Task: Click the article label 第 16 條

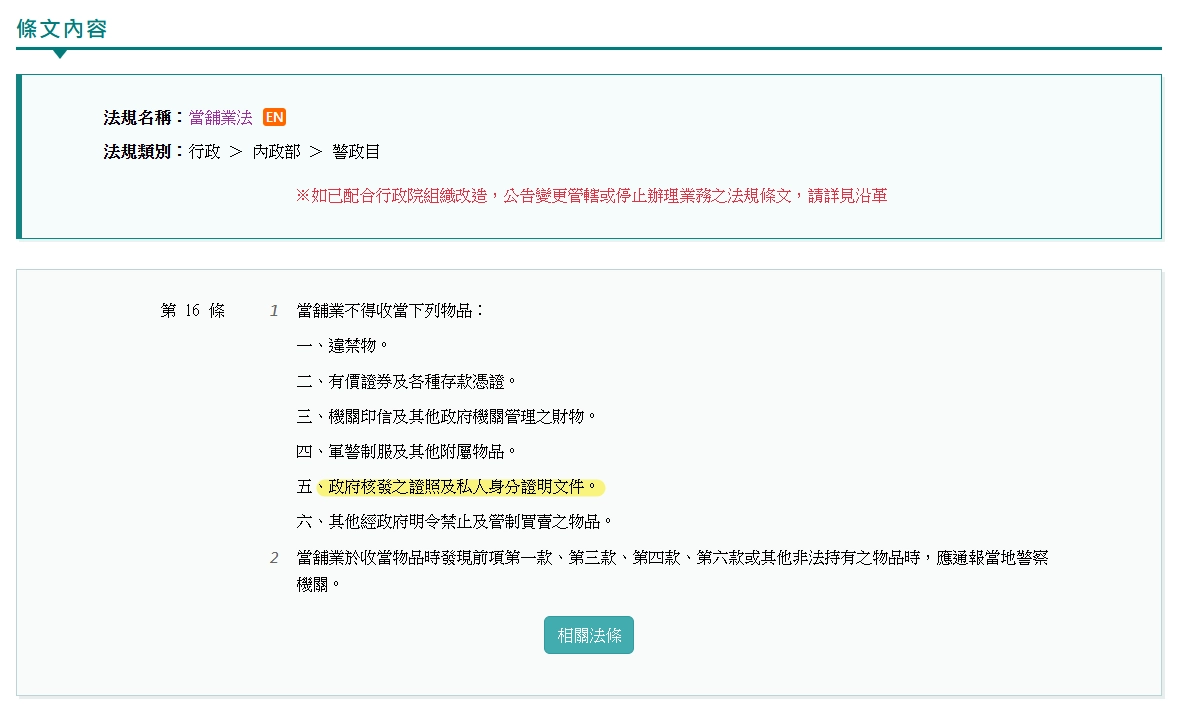Action: point(192,310)
